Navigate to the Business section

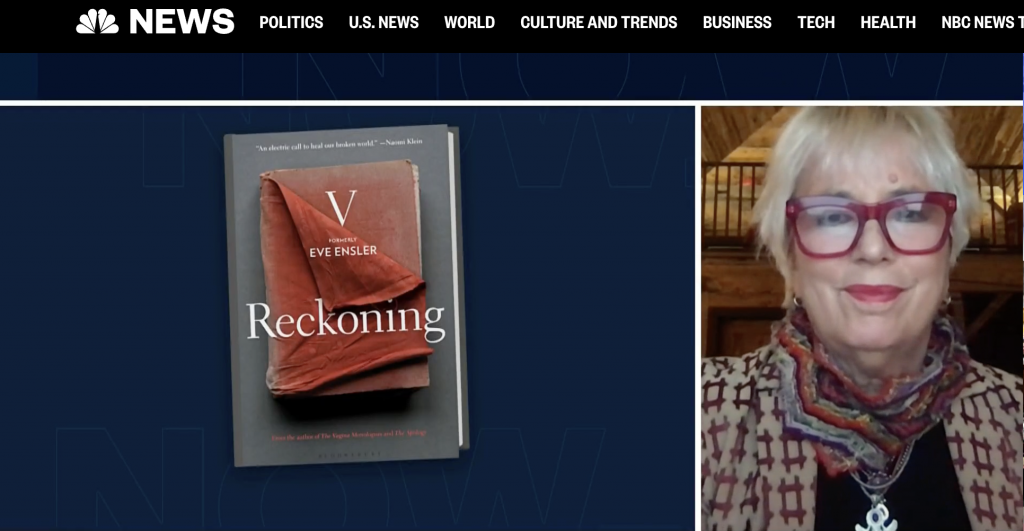coord(737,22)
